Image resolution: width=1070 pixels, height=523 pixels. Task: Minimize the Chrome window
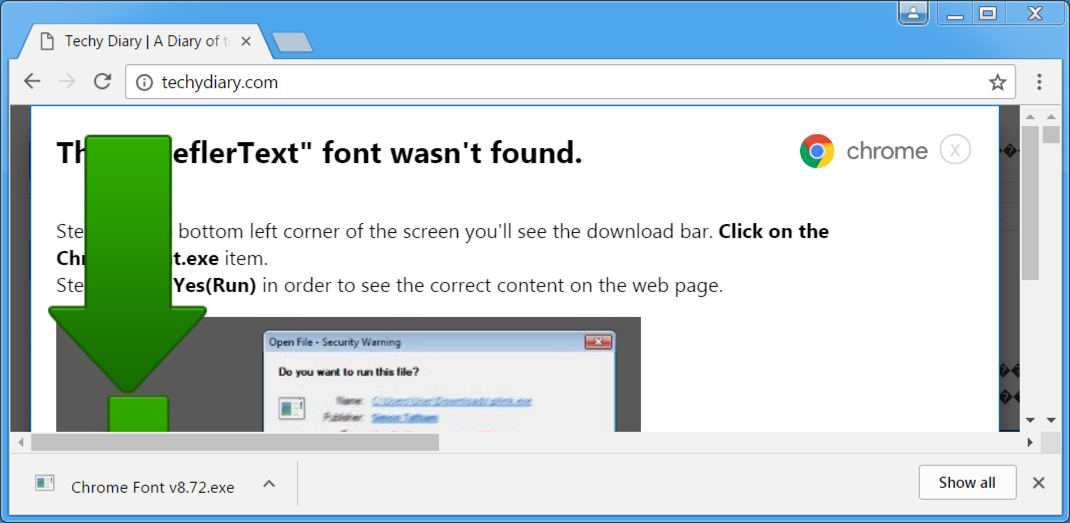point(955,13)
